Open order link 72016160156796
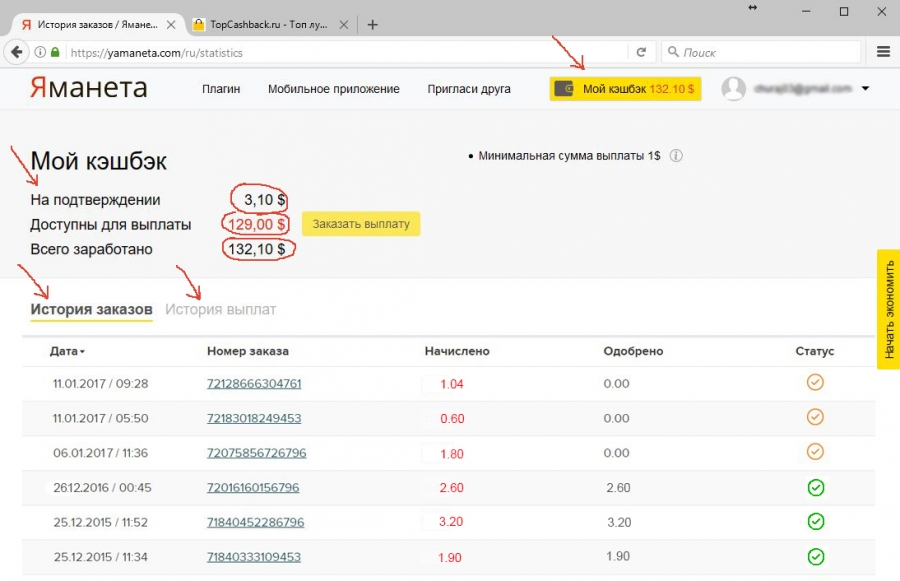The height and width of the screenshot is (581, 900). (253, 487)
